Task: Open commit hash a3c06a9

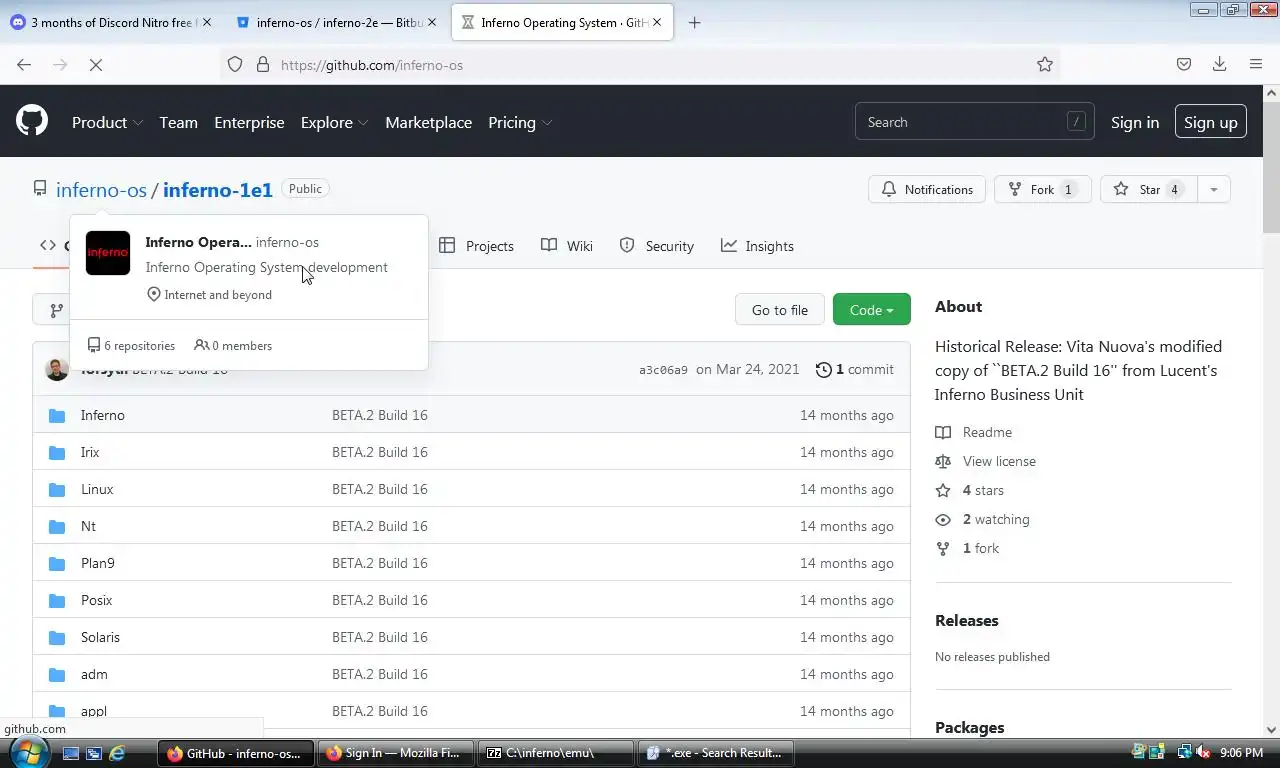Action: pyautogui.click(x=663, y=370)
